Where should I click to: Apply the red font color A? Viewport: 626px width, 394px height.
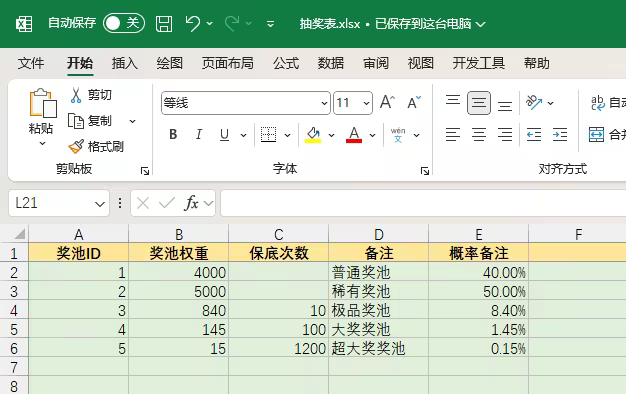(x=354, y=135)
